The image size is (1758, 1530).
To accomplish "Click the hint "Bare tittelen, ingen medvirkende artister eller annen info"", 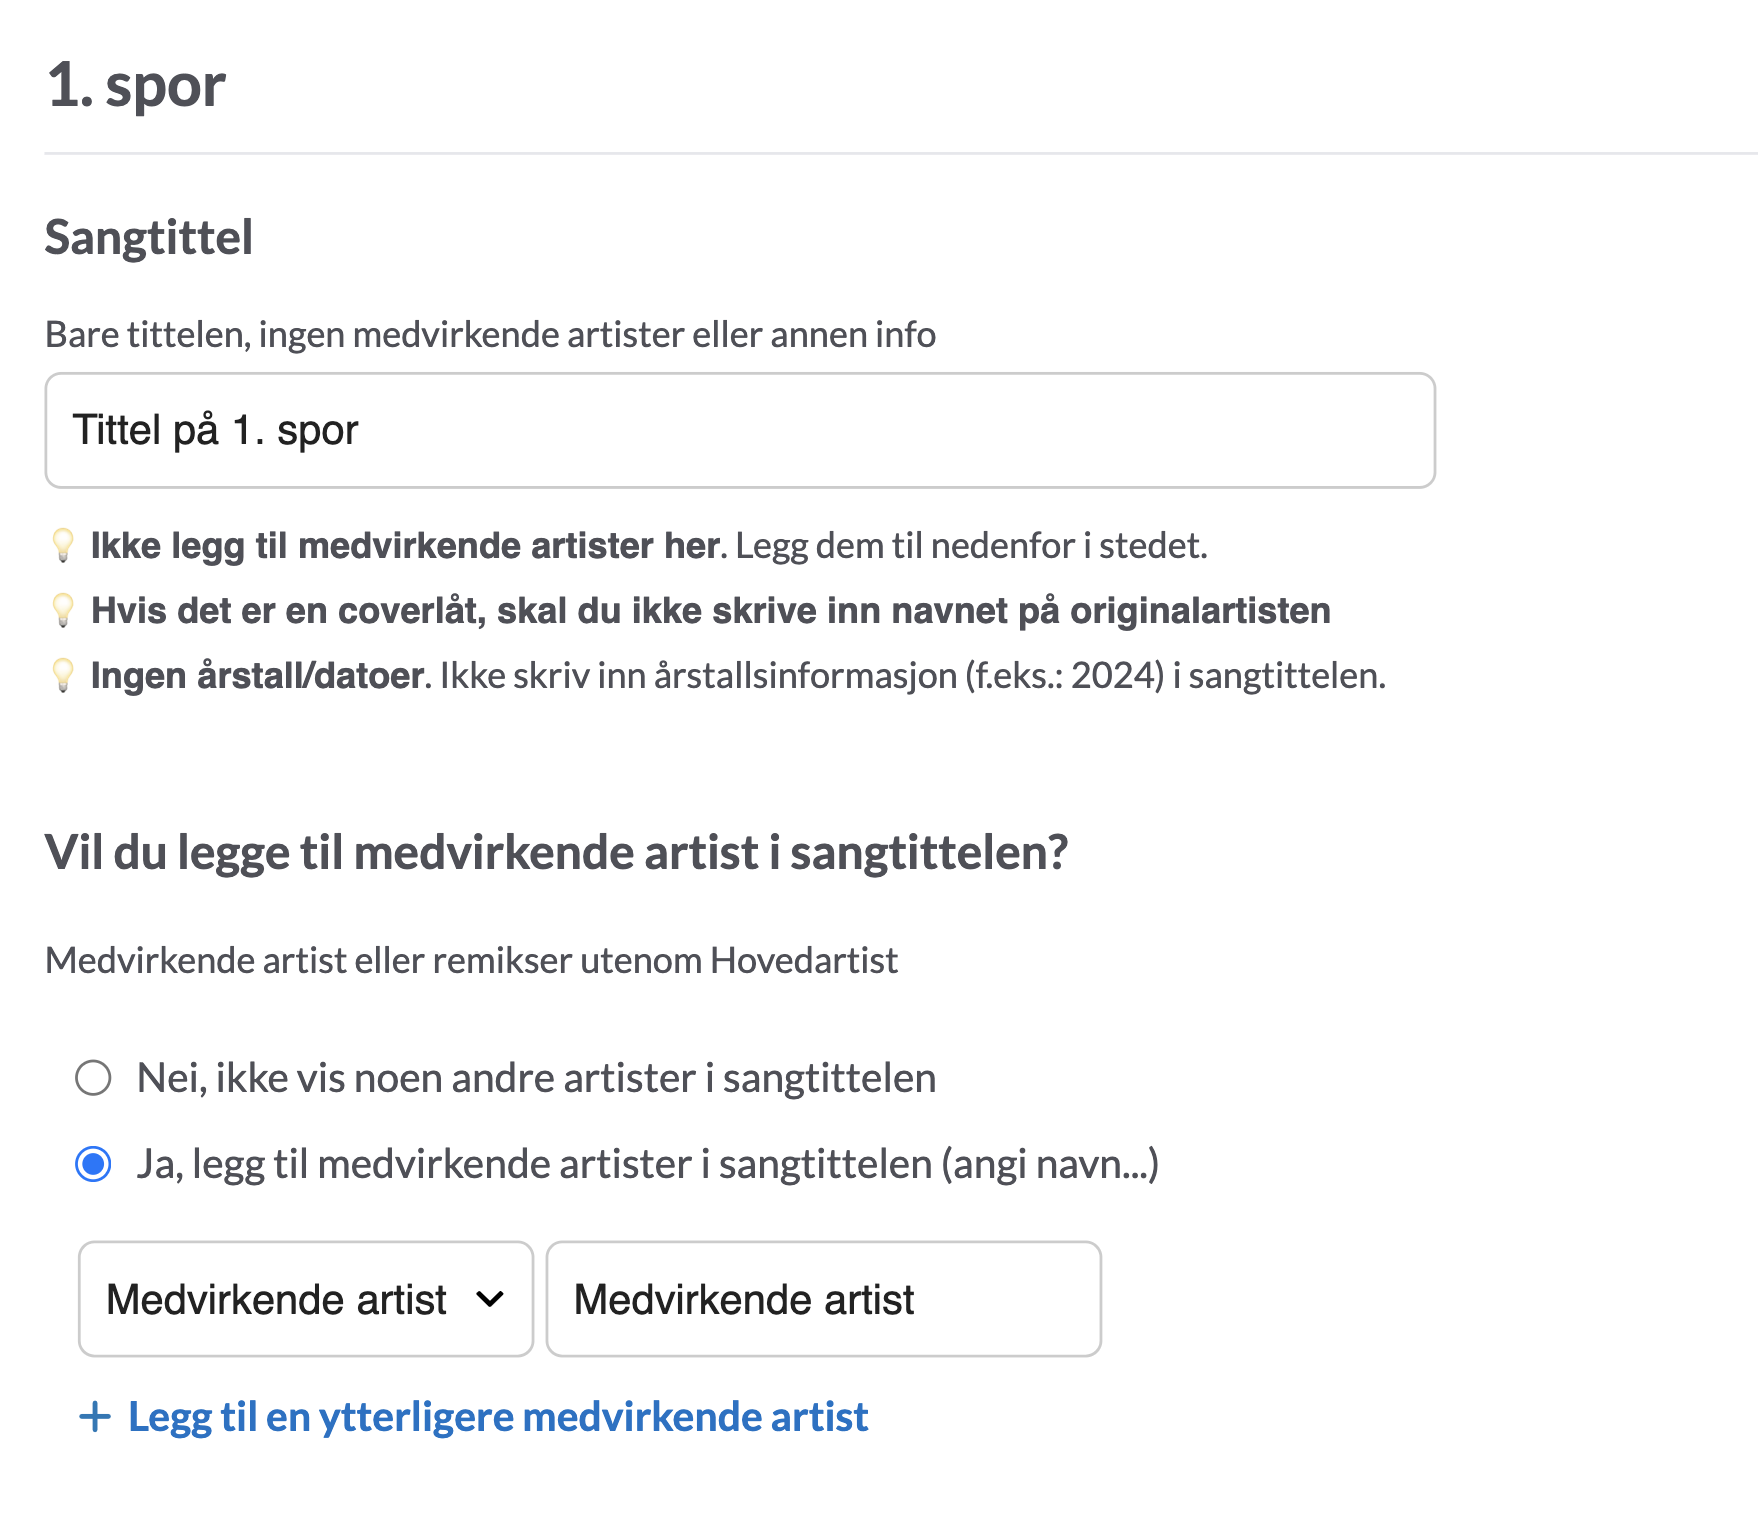I will 491,334.
